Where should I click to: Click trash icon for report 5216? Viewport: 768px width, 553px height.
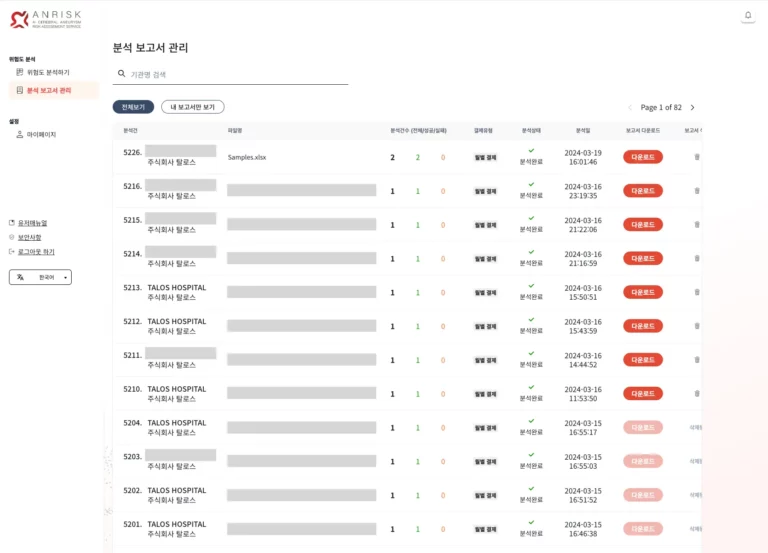tap(697, 190)
